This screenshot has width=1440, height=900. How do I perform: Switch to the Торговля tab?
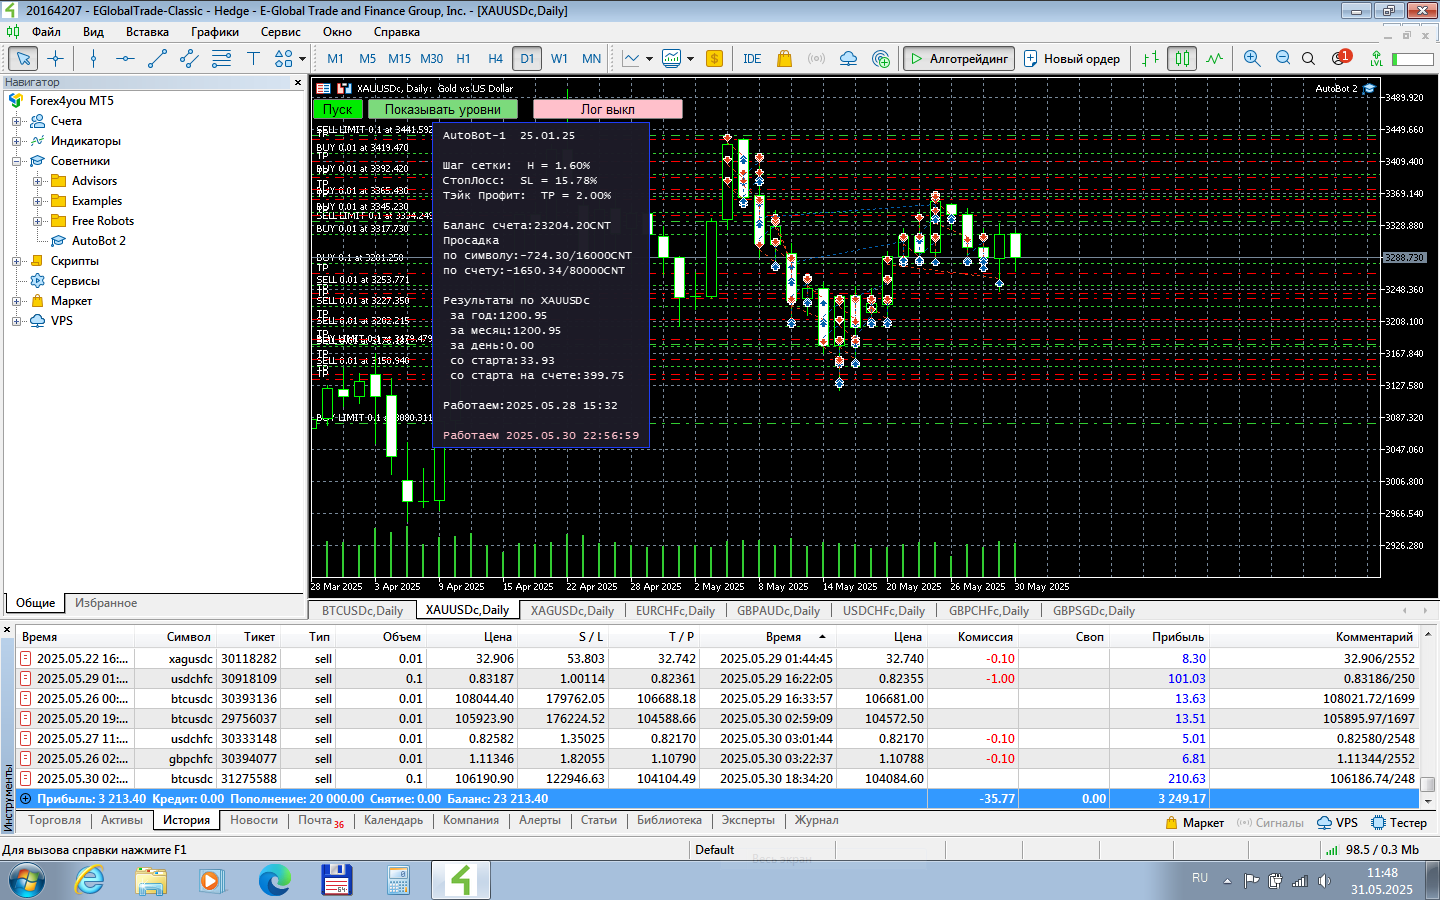(x=54, y=821)
